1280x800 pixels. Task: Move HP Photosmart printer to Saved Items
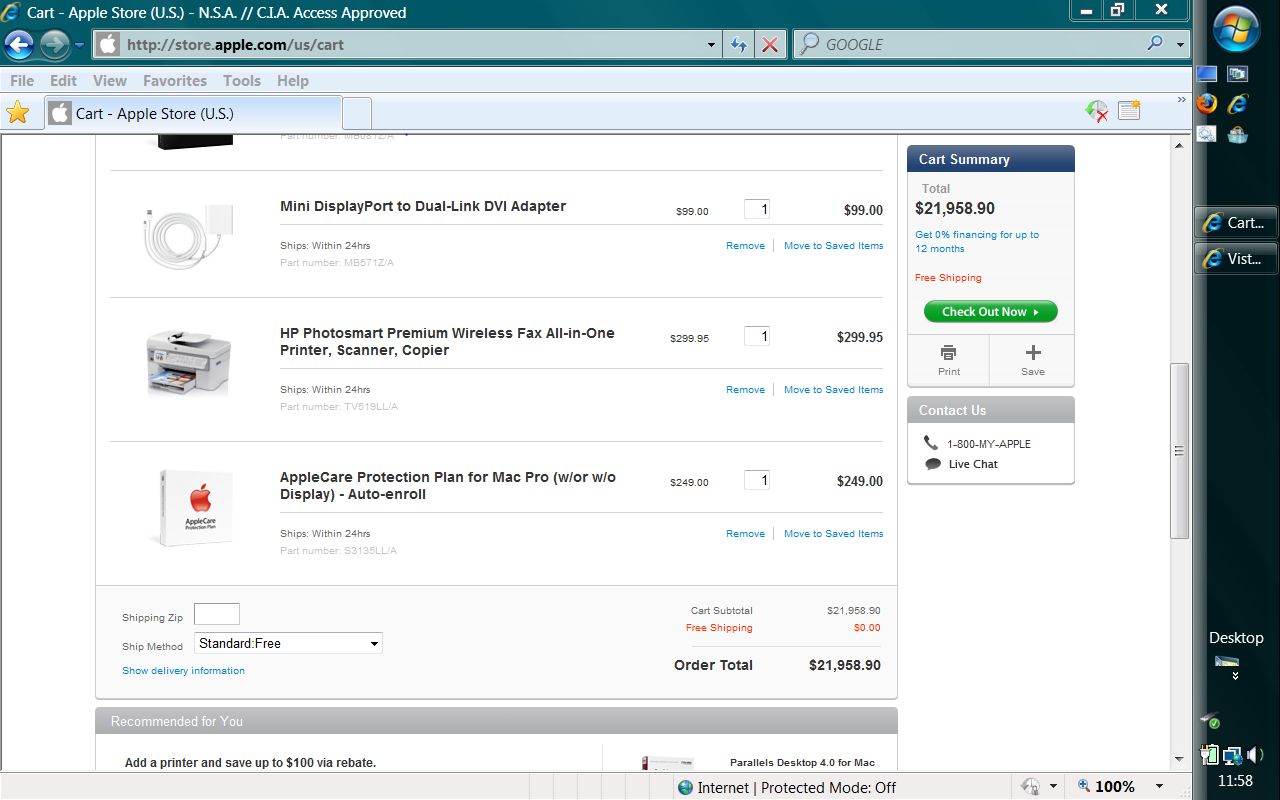(x=833, y=389)
